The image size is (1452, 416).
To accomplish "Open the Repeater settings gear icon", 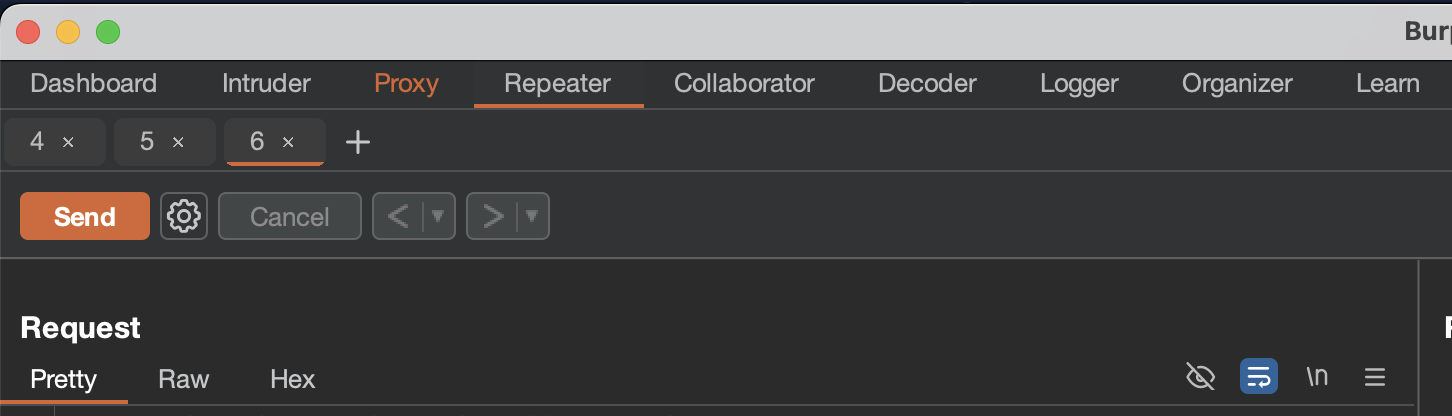I will tap(184, 216).
